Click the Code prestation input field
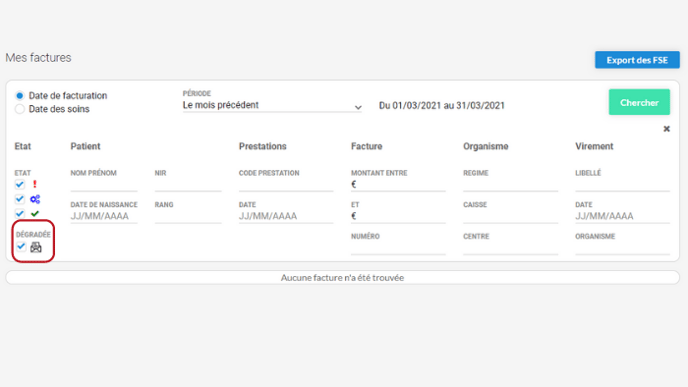 pos(286,185)
